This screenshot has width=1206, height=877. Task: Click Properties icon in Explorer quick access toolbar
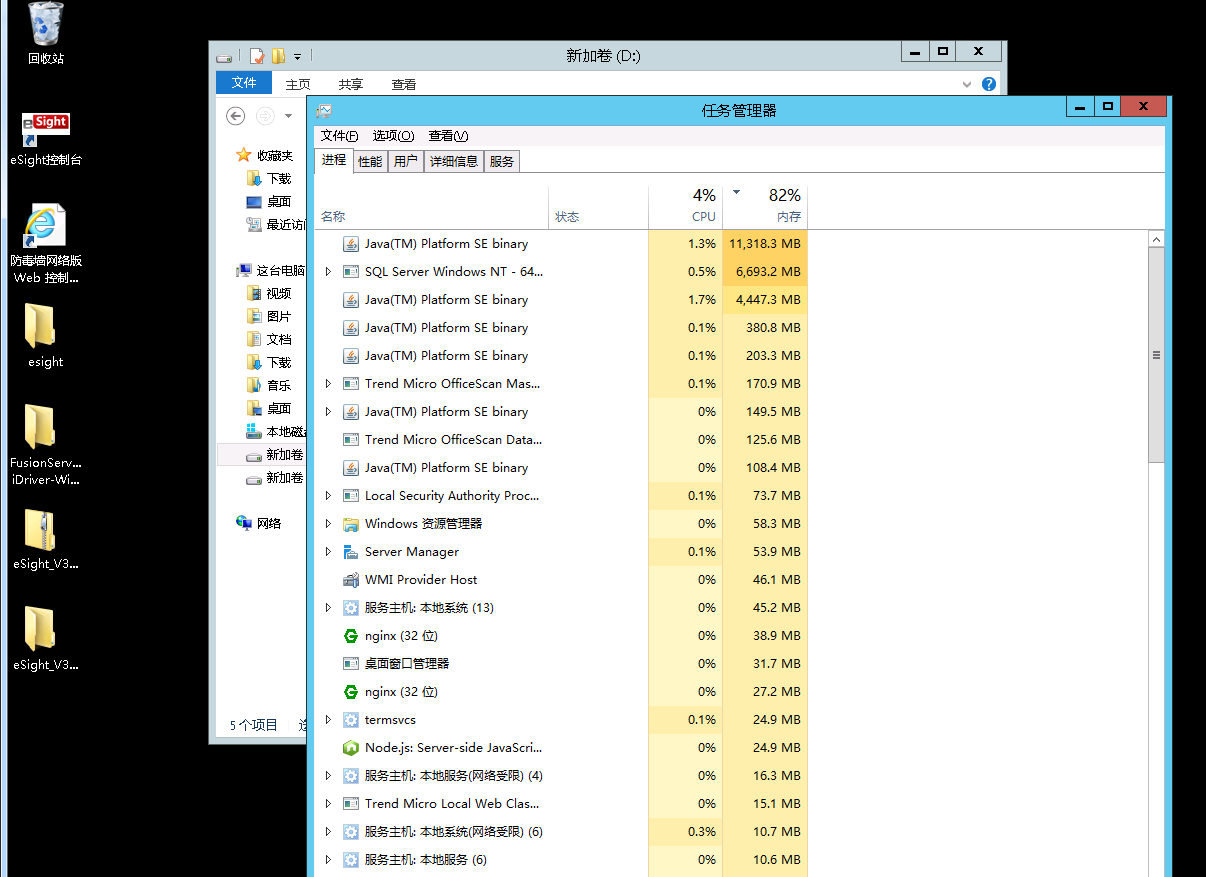click(257, 56)
